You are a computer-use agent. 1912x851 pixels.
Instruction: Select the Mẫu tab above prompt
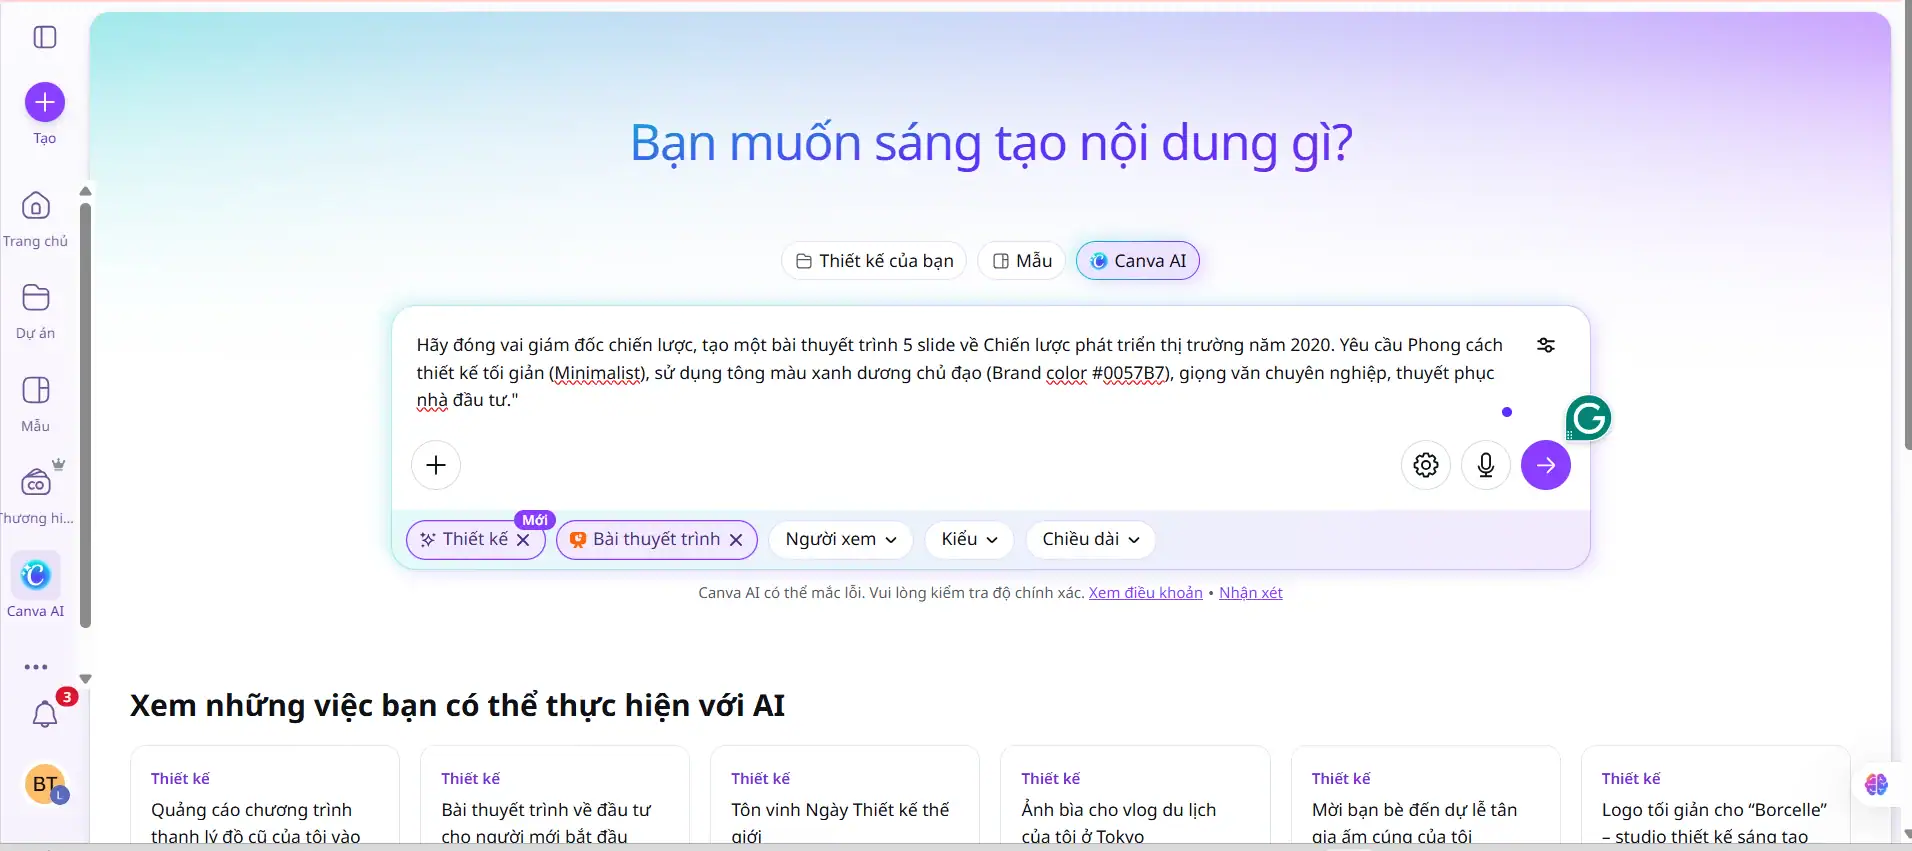[x=1022, y=261]
